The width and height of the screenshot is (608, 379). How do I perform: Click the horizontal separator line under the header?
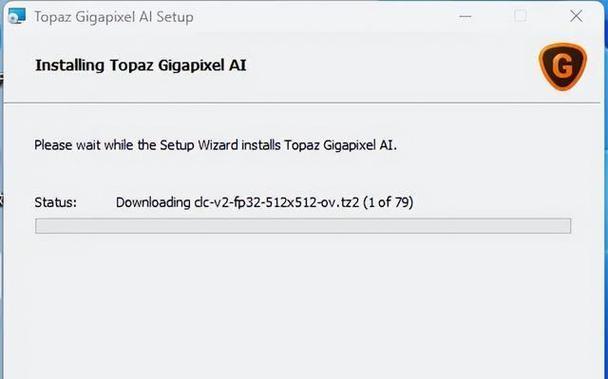click(302, 103)
